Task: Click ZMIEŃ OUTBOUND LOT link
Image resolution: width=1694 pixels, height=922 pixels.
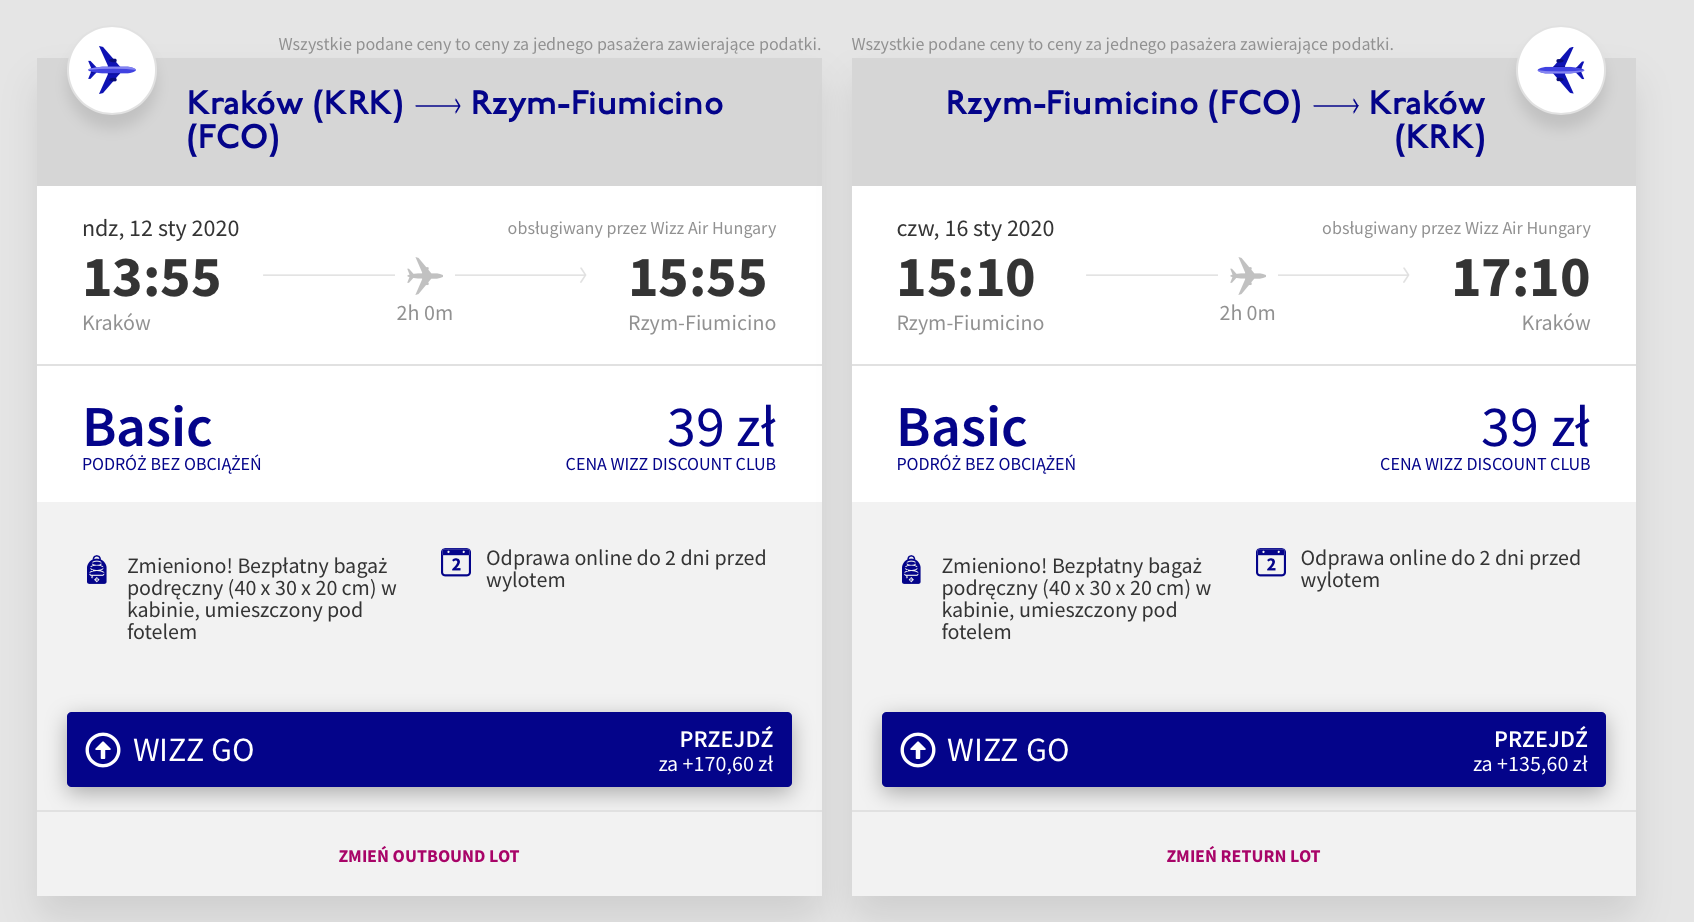Action: point(429,856)
